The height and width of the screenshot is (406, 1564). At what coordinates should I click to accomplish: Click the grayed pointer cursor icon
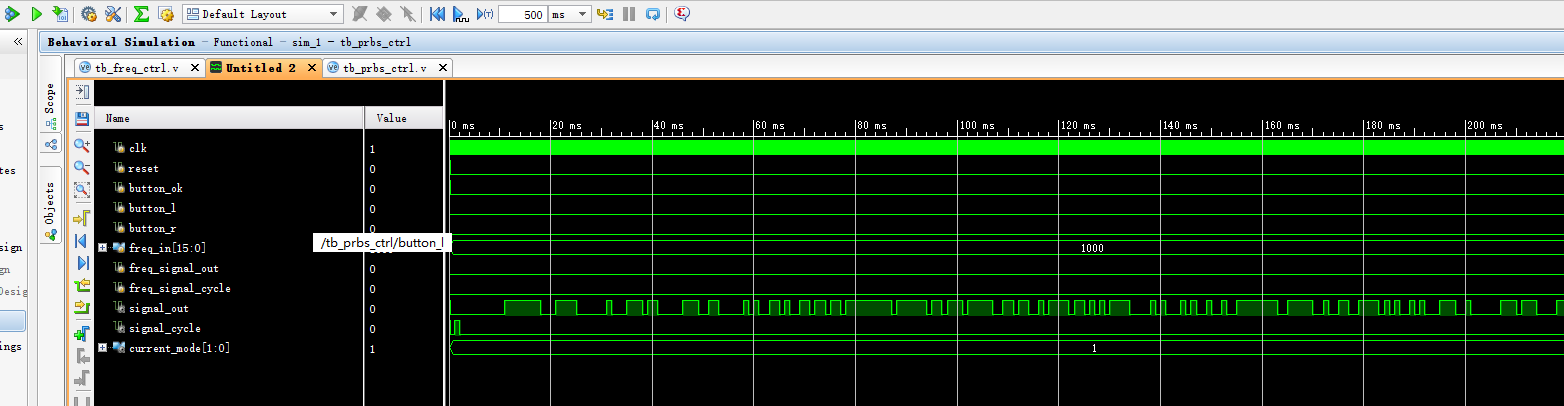(x=407, y=14)
